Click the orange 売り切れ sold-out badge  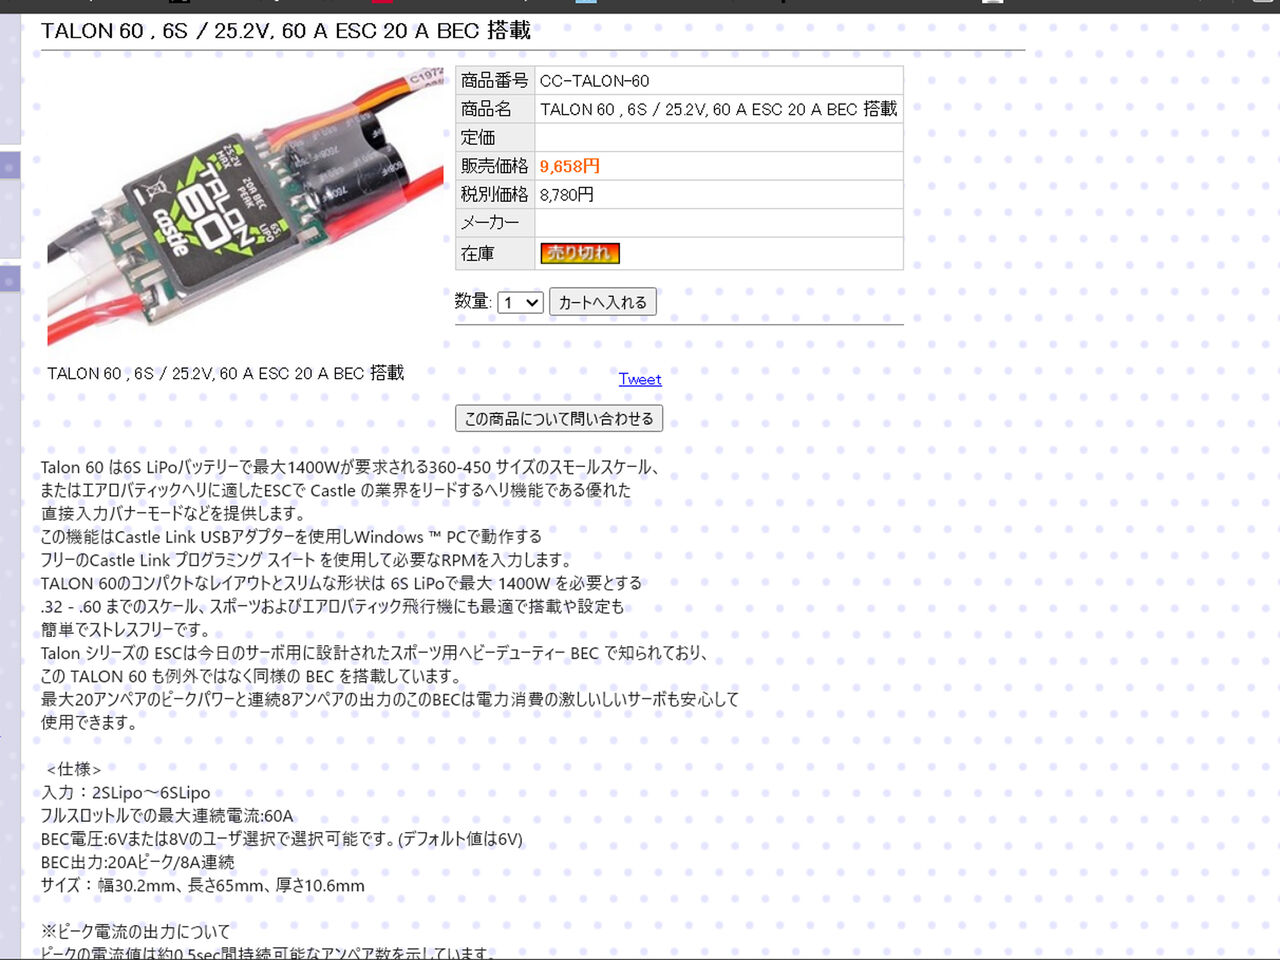[580, 253]
